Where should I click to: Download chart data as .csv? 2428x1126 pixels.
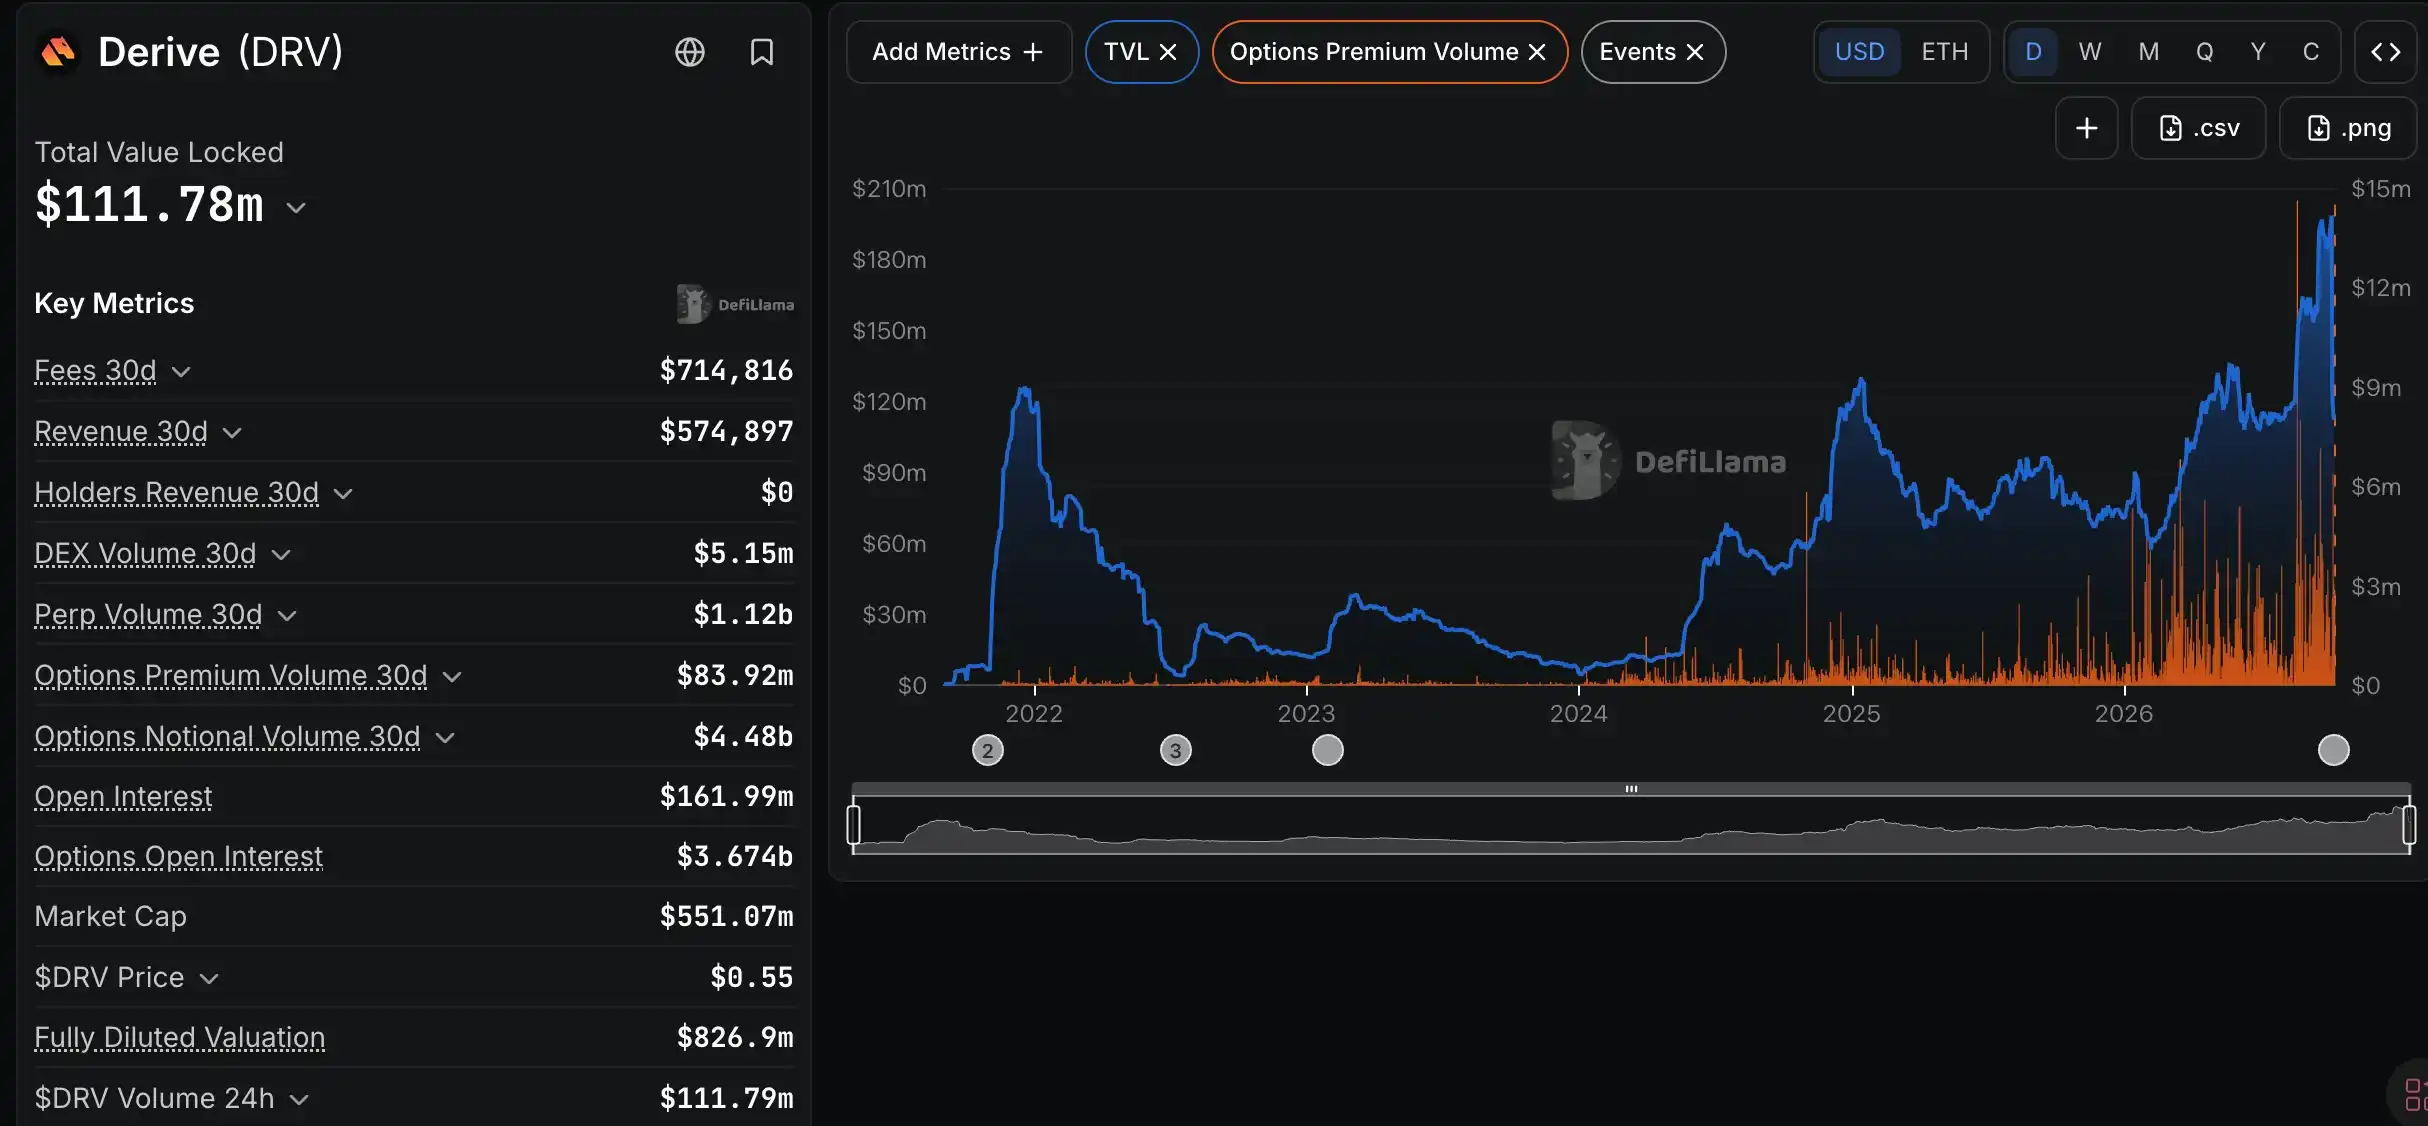(x=2199, y=128)
